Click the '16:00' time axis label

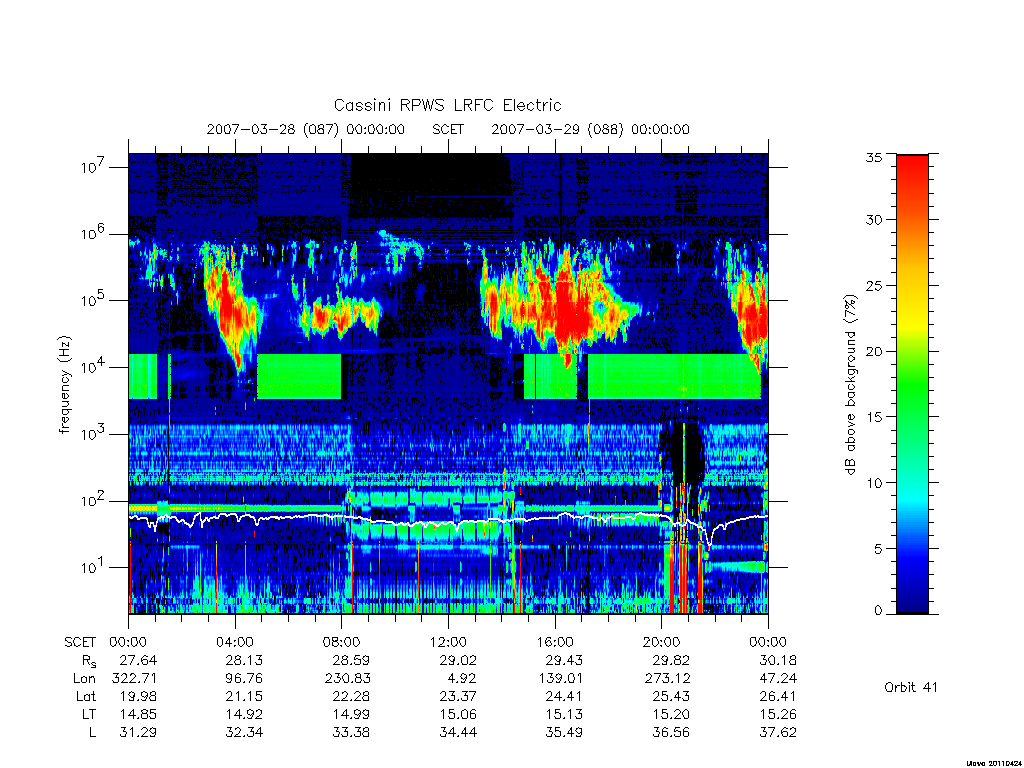coord(555,642)
